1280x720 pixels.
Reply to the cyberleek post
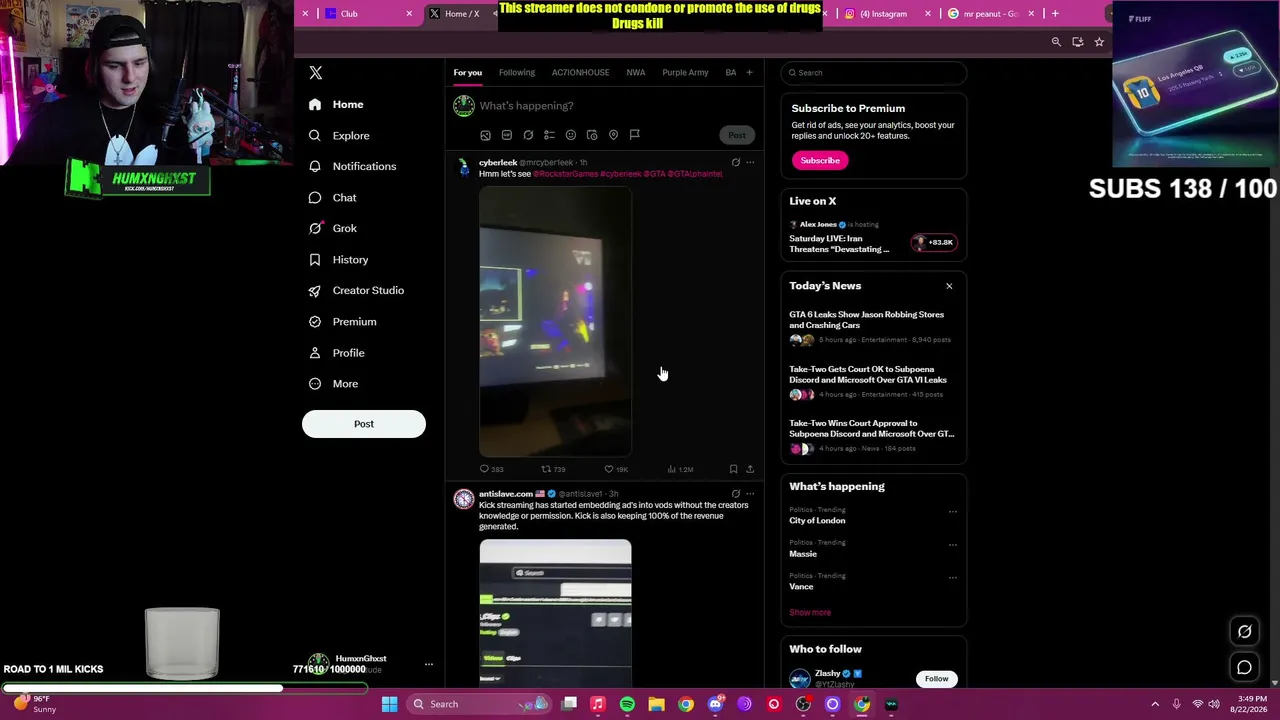pos(491,469)
